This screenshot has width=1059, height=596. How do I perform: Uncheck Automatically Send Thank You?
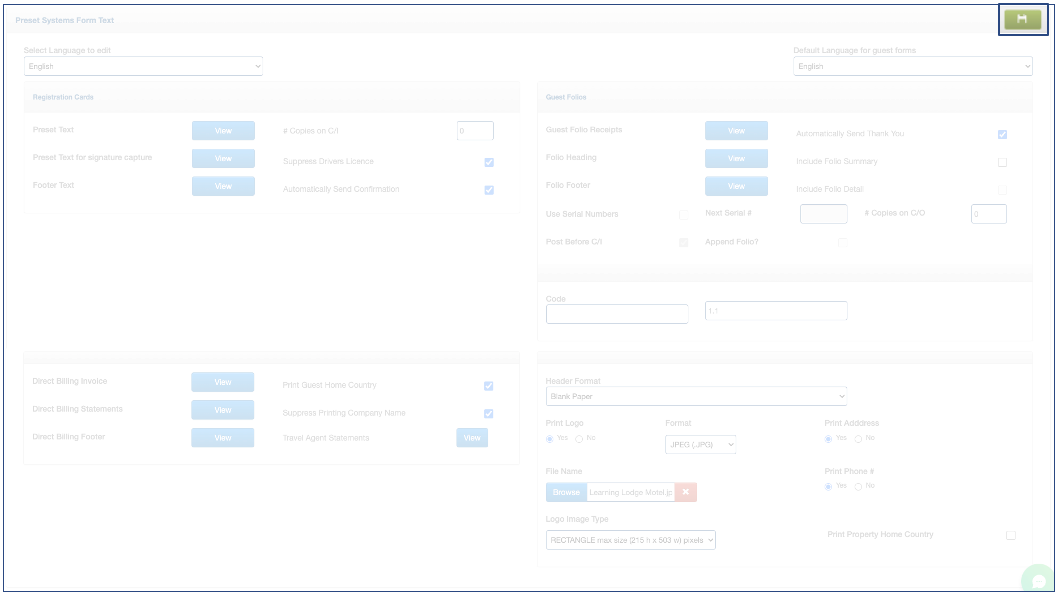pos(1002,134)
